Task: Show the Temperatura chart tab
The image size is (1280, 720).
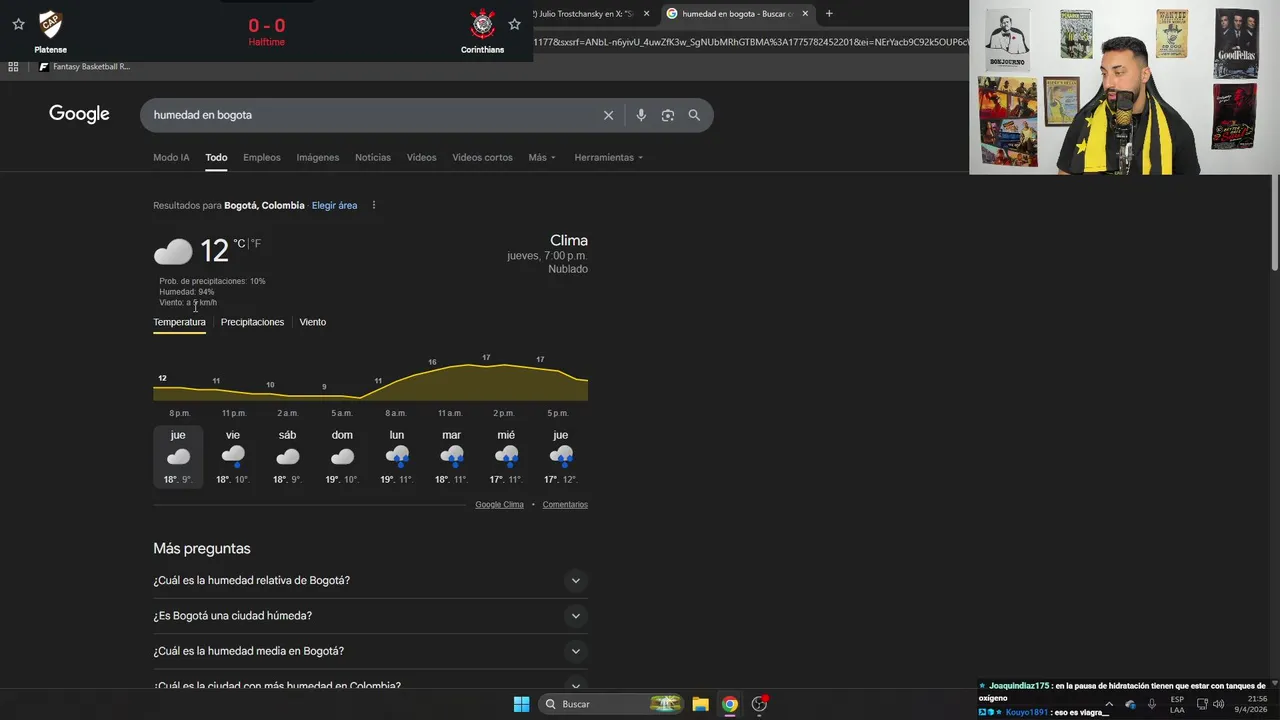Action: (x=179, y=322)
